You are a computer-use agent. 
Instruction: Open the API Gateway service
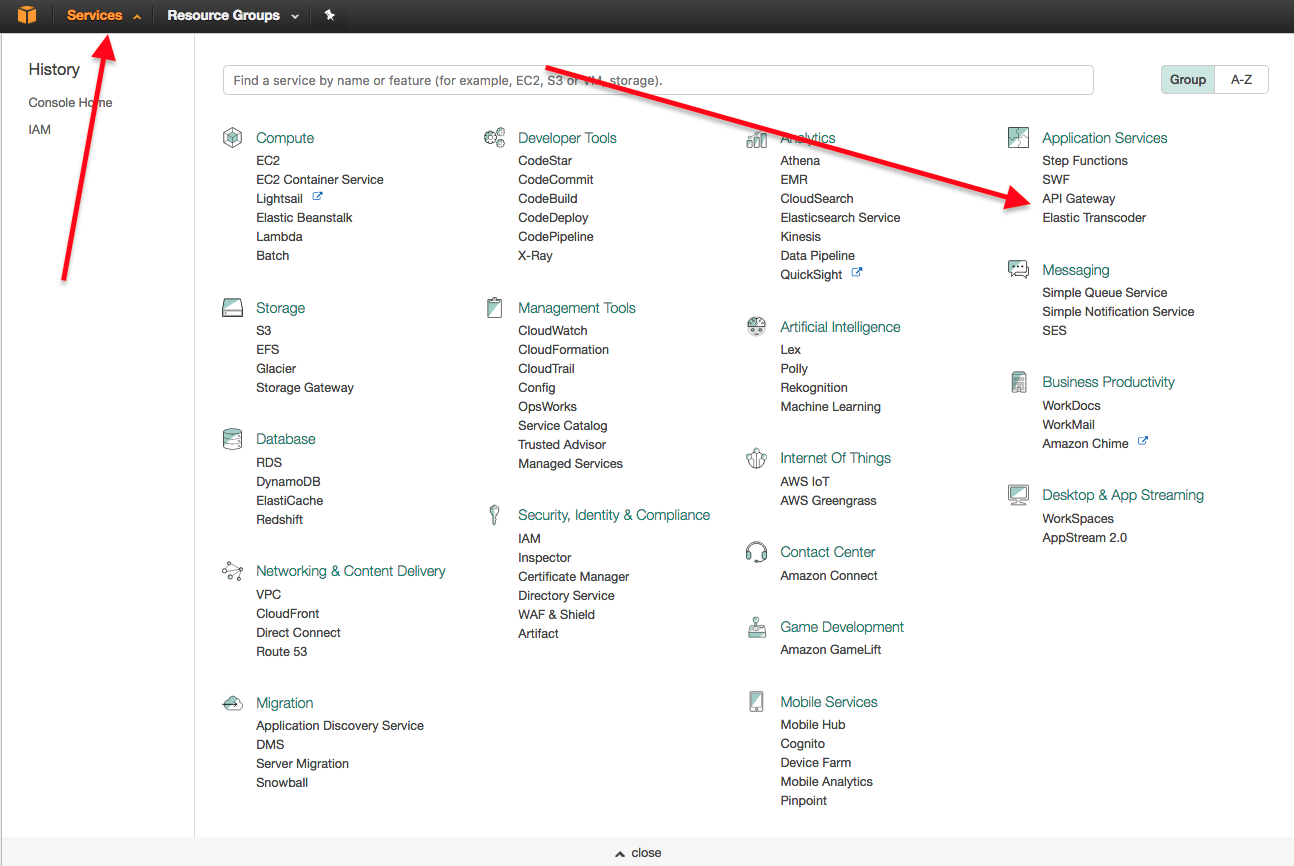tap(1079, 199)
